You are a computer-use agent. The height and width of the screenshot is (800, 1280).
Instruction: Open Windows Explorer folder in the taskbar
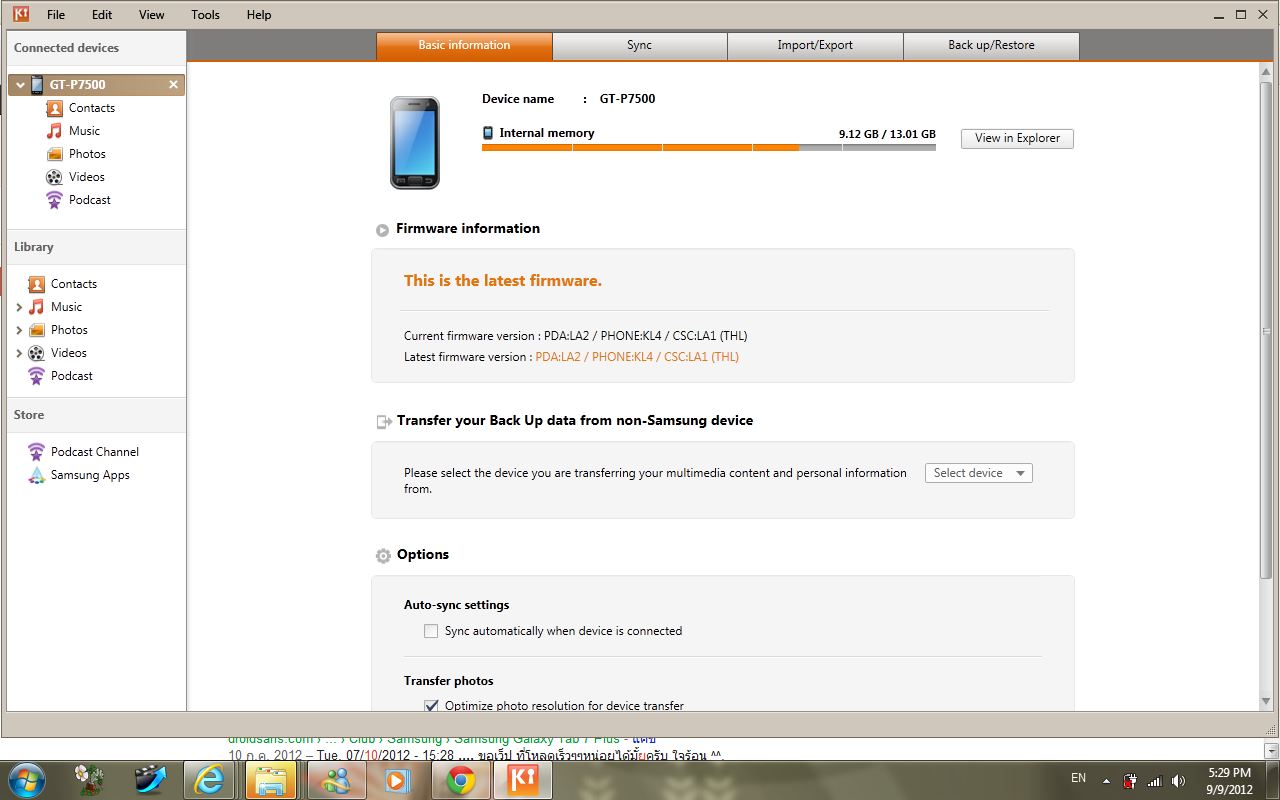(x=271, y=779)
